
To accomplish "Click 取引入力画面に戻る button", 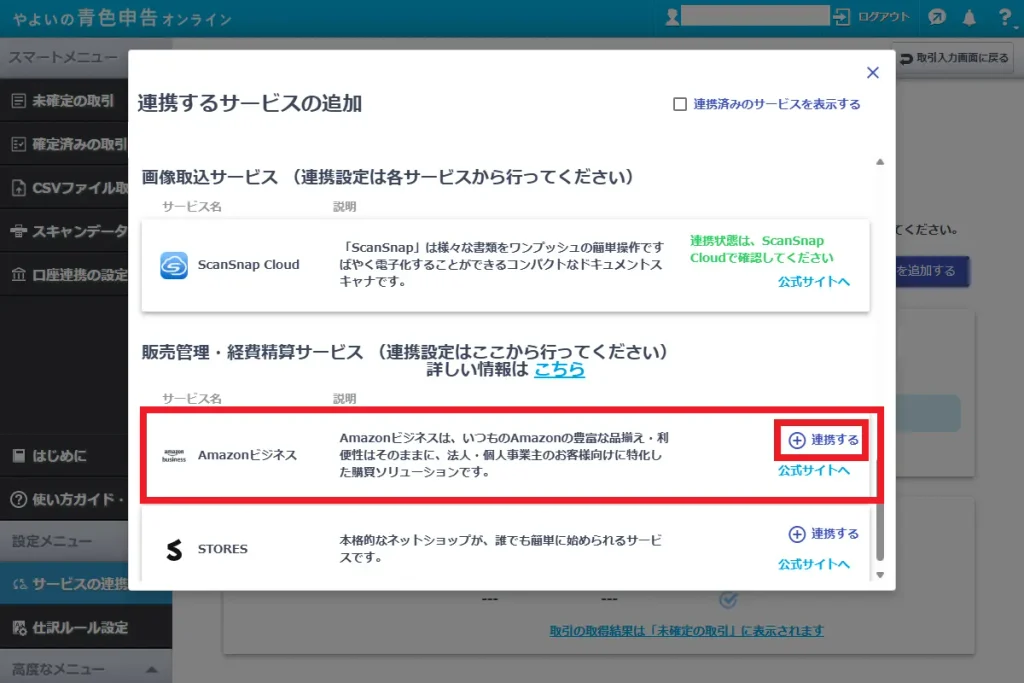I will 953,58.
